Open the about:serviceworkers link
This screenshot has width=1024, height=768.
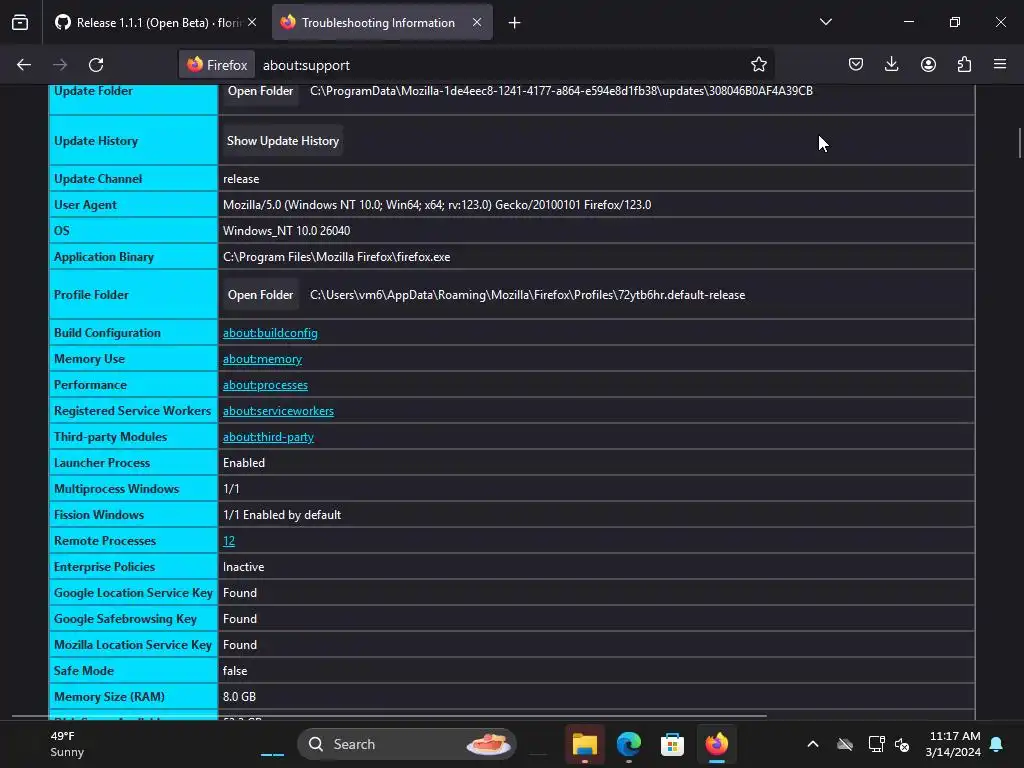point(278,411)
